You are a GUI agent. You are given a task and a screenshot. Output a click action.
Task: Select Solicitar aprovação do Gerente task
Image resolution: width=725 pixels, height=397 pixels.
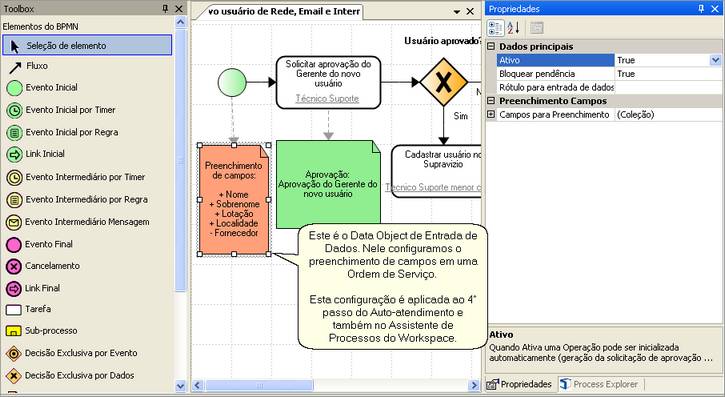pyautogui.click(x=328, y=82)
